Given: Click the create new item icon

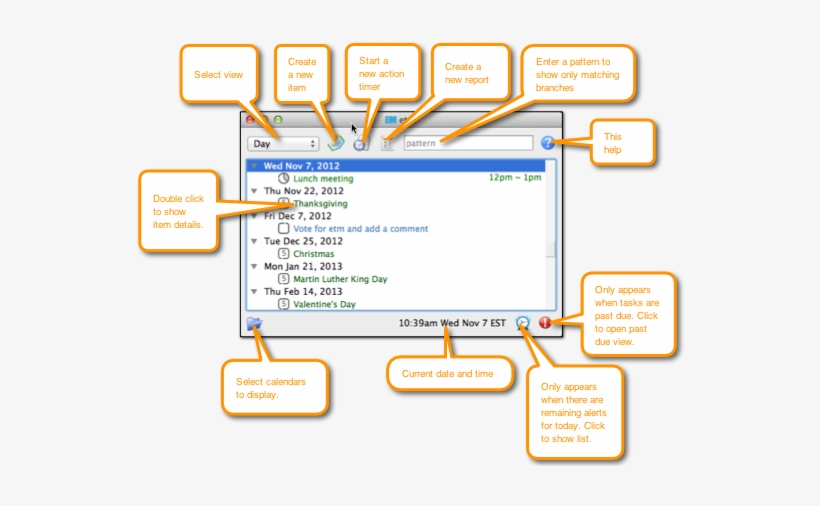Looking at the screenshot, I should tap(336, 144).
